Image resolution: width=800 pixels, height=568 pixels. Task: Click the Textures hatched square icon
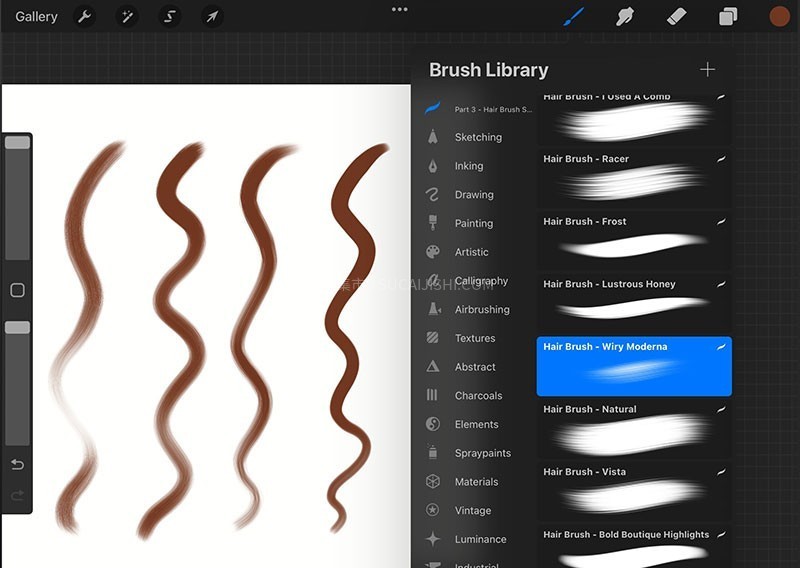point(432,337)
